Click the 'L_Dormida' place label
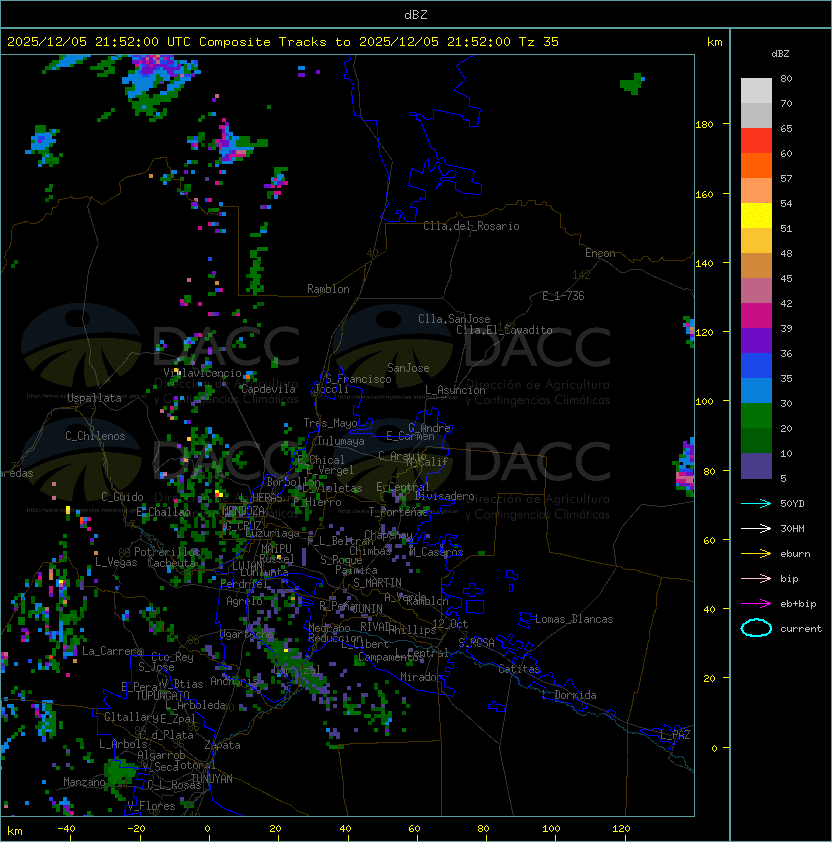Image resolution: width=832 pixels, height=842 pixels. click(x=569, y=695)
